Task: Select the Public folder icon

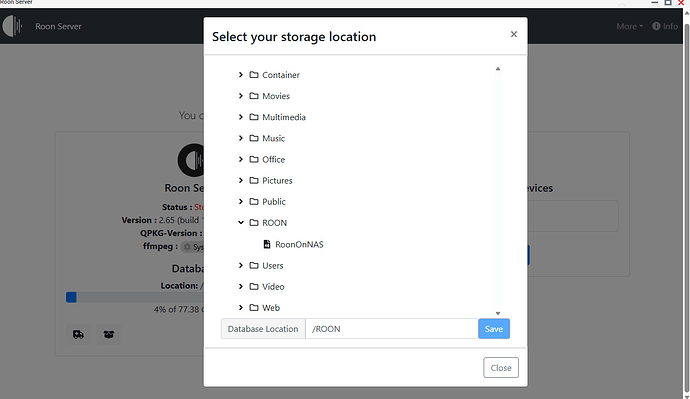Action: tap(254, 201)
